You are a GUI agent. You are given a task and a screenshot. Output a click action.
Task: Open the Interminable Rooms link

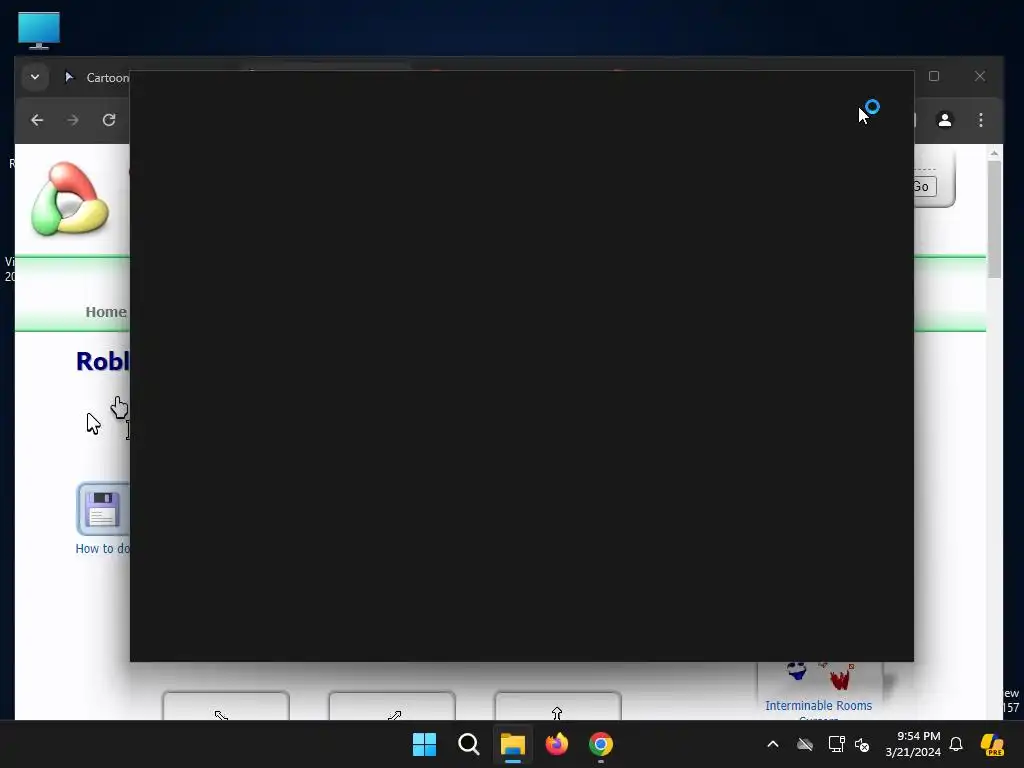(818, 705)
